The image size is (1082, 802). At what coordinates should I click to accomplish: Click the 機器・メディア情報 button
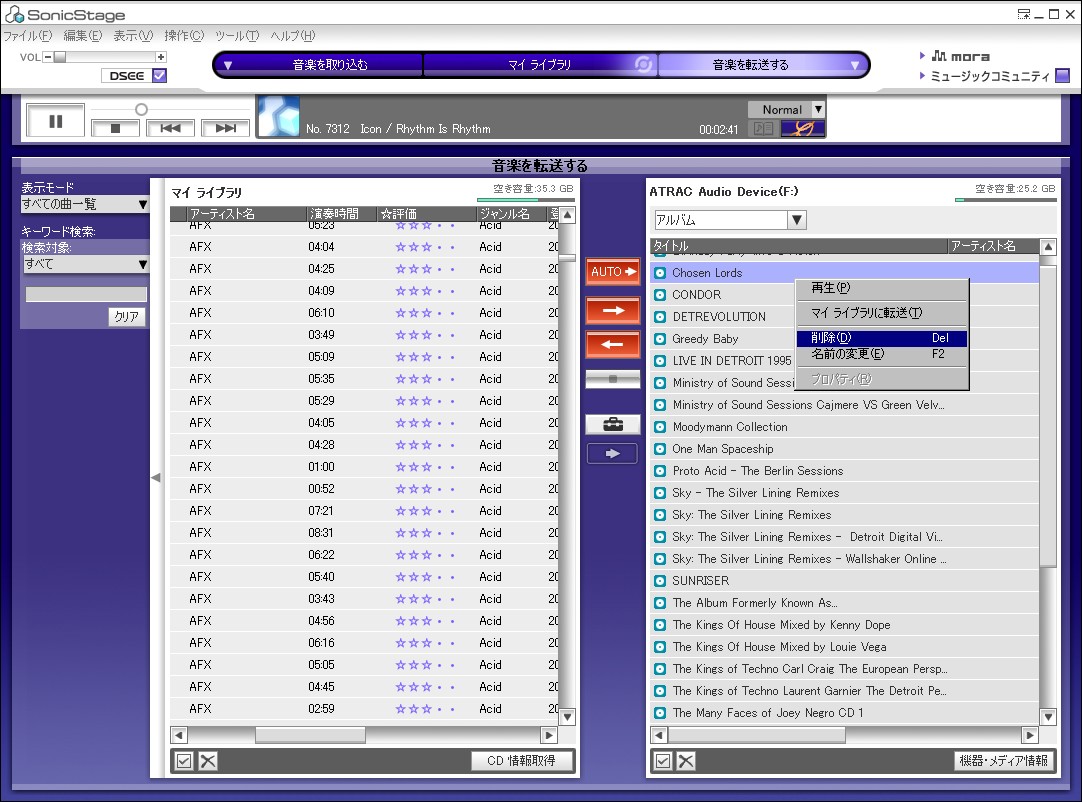point(1003,761)
